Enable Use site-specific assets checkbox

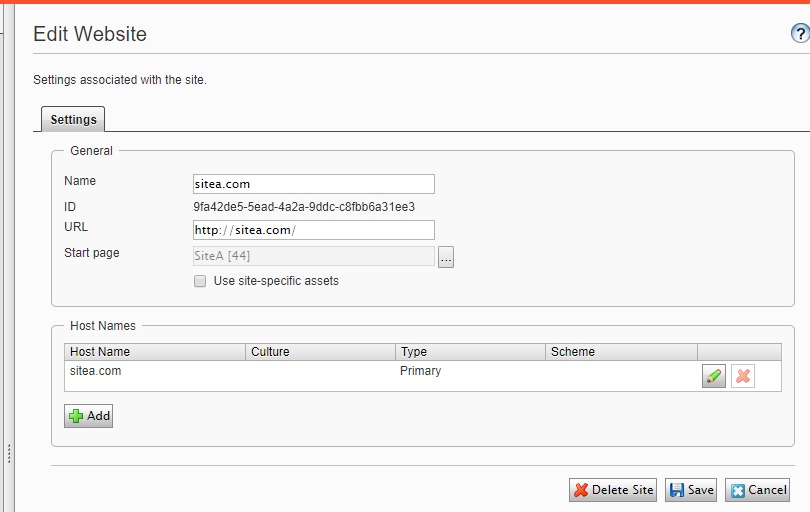(x=200, y=282)
